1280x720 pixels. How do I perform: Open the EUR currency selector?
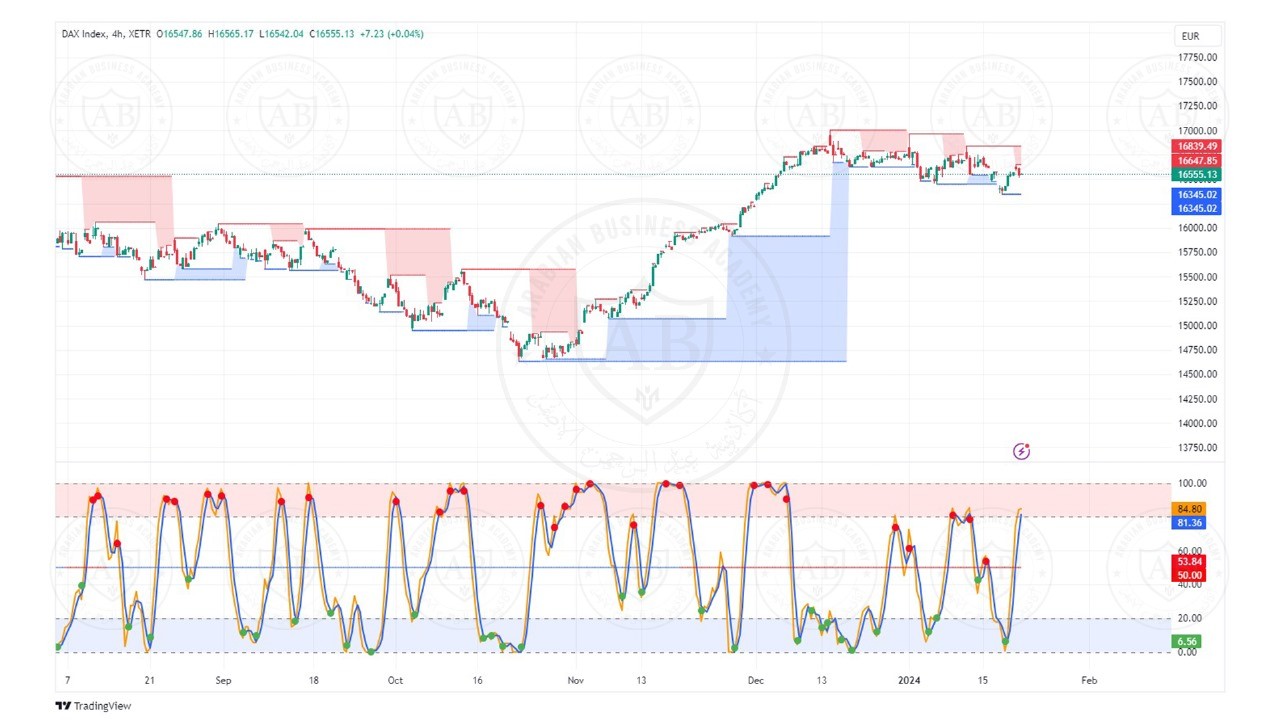(1188, 36)
